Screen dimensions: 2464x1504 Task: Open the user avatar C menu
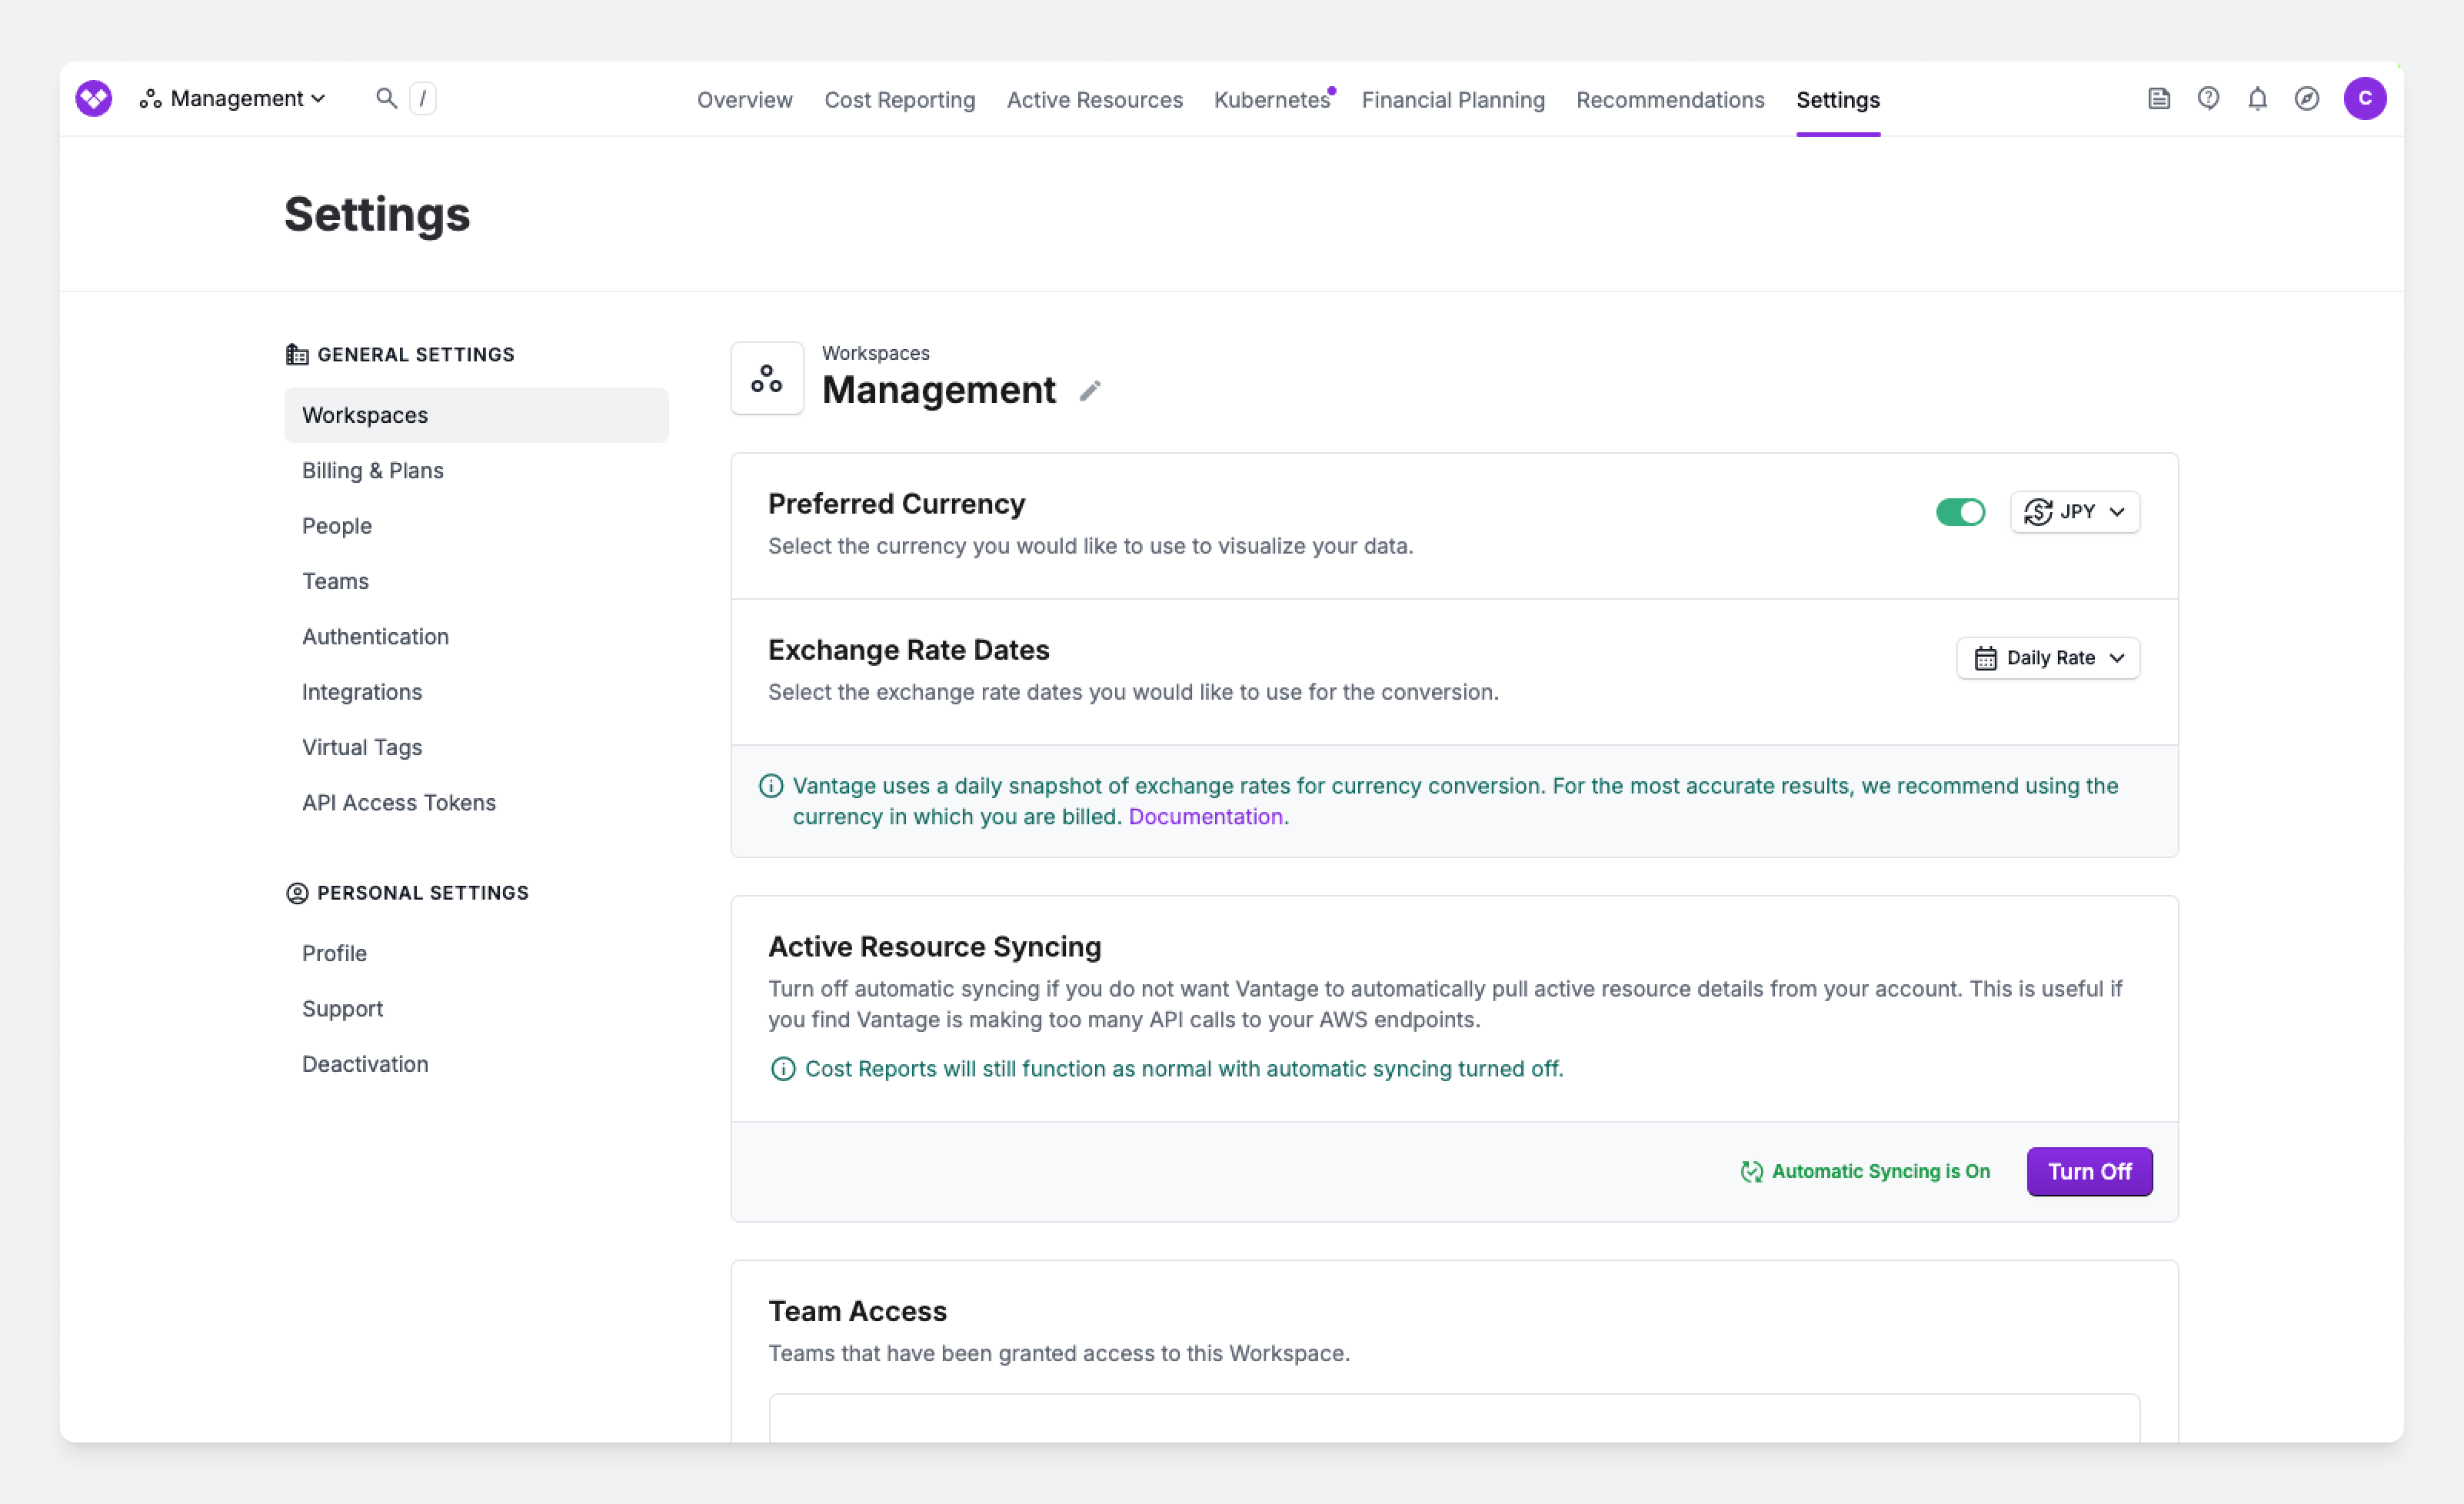[x=2365, y=98]
